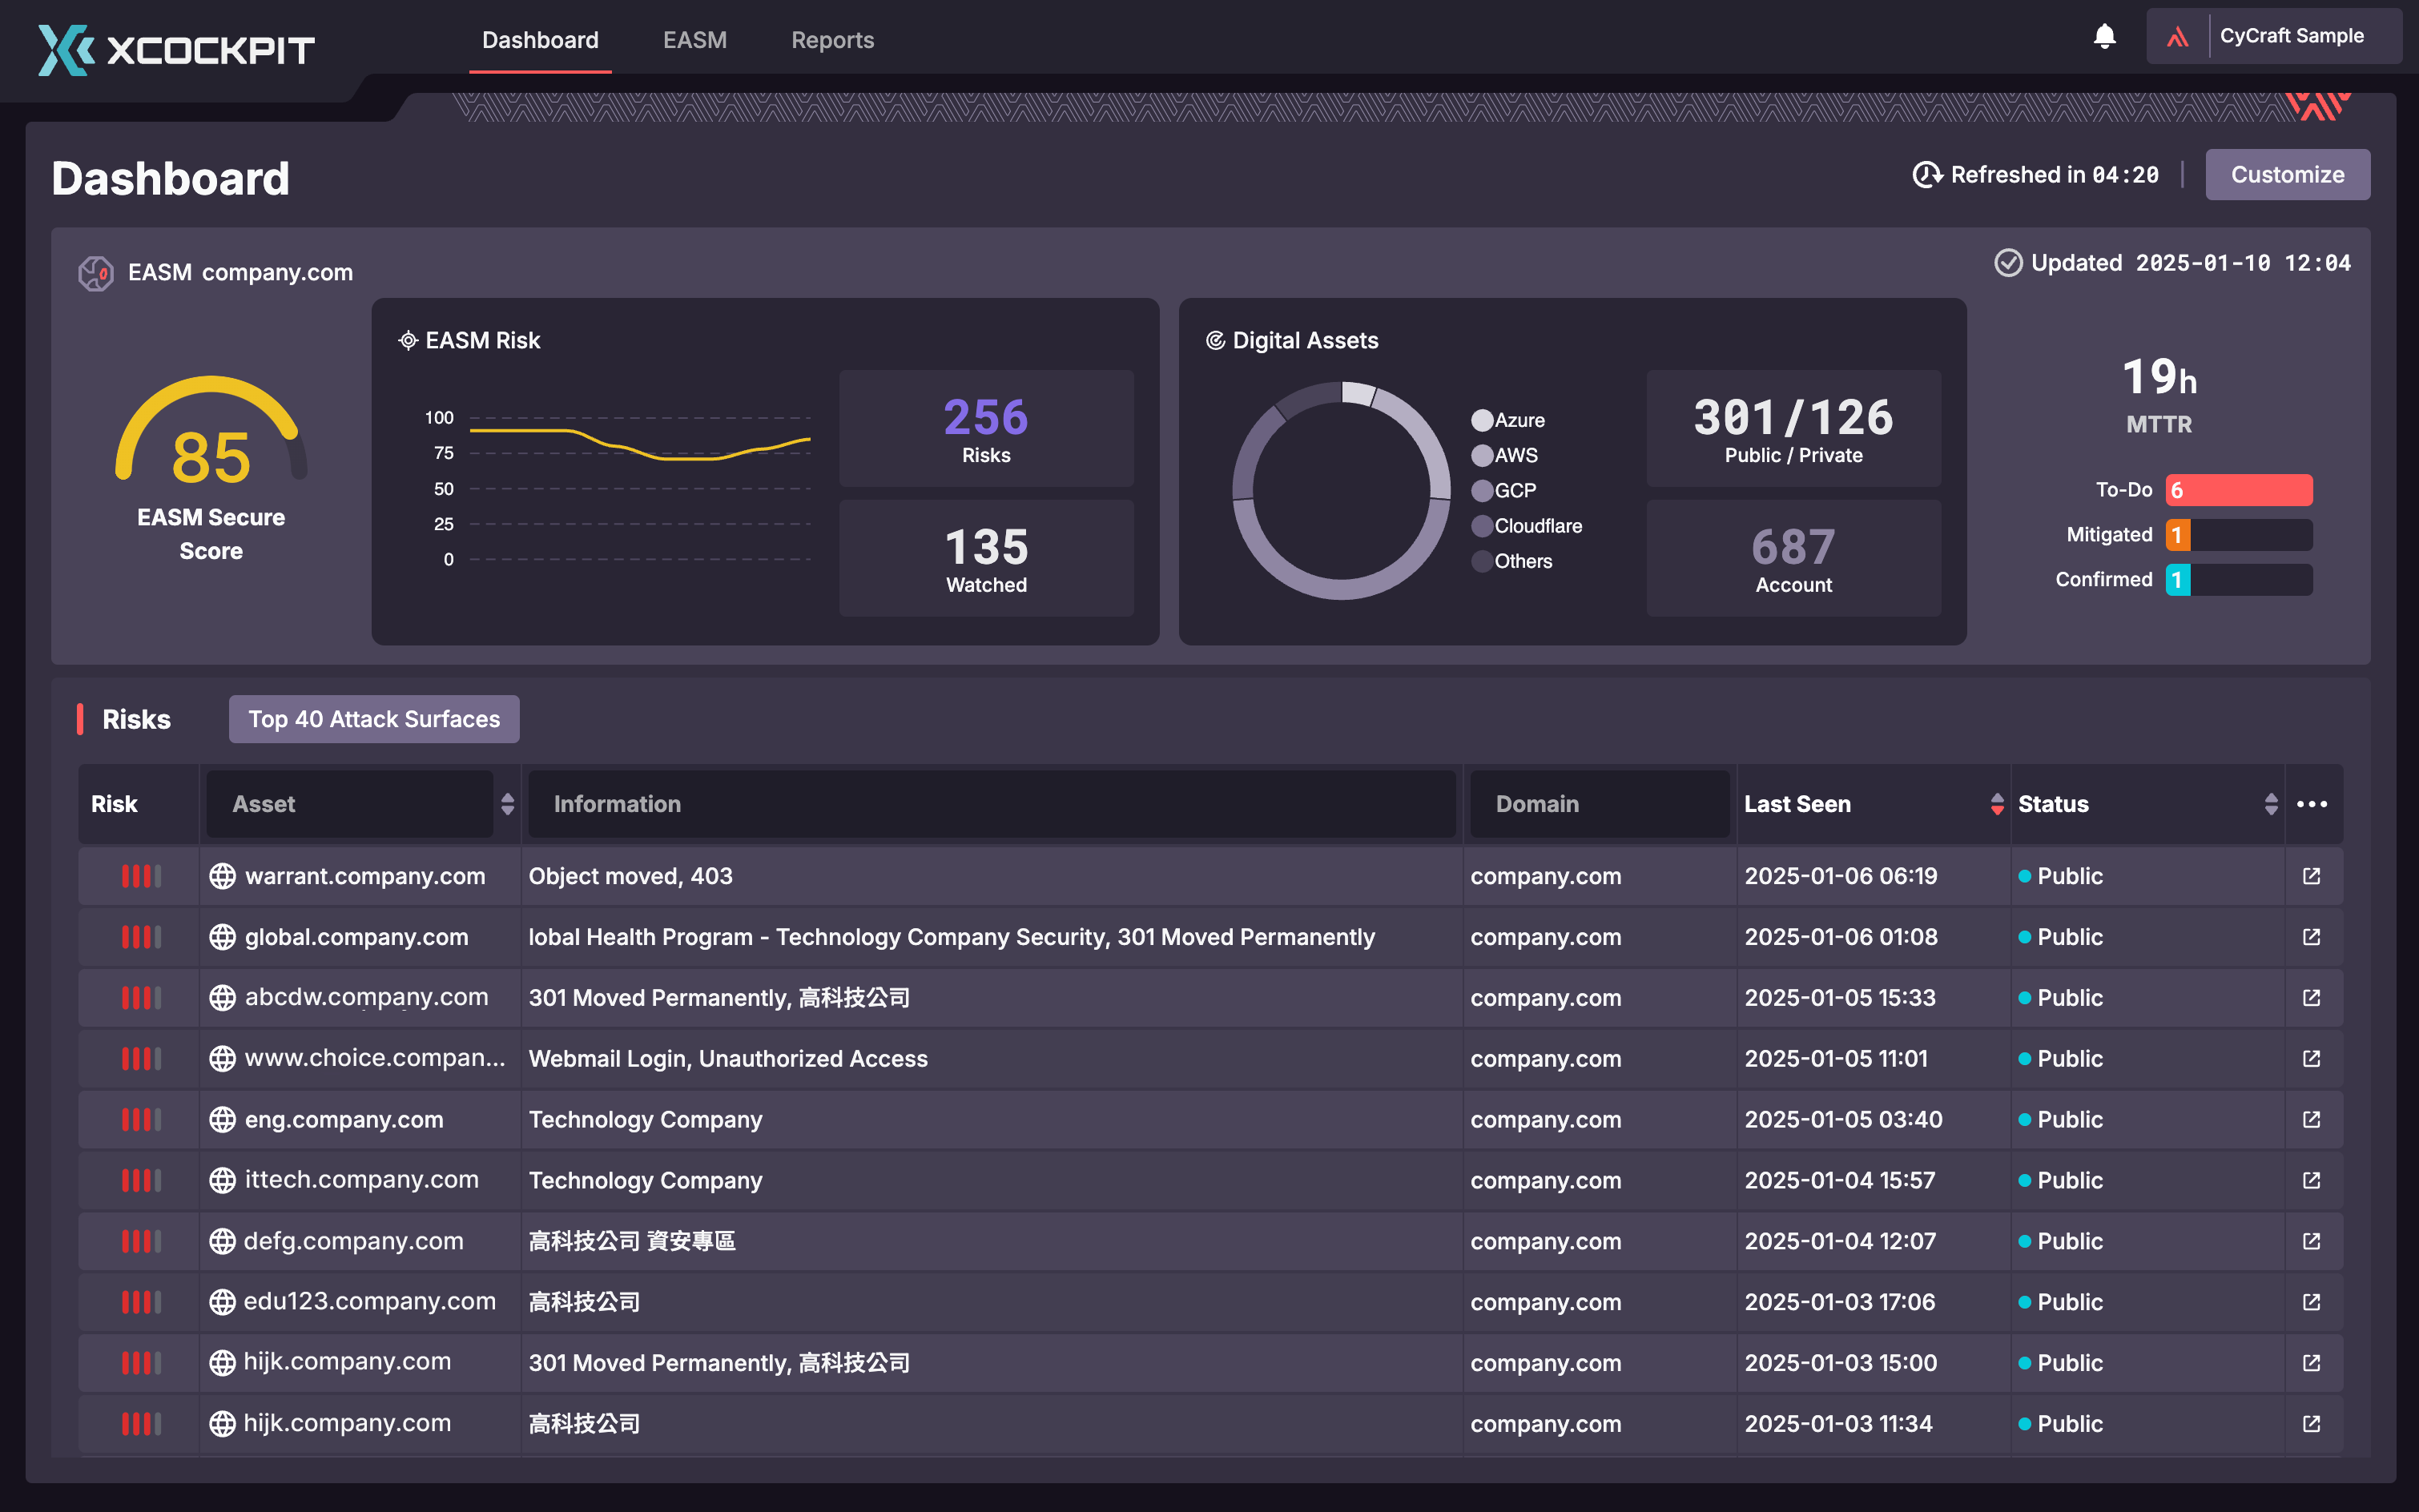Image resolution: width=2419 pixels, height=1512 pixels.
Task: Switch to the EASM tab
Action: [x=694, y=40]
